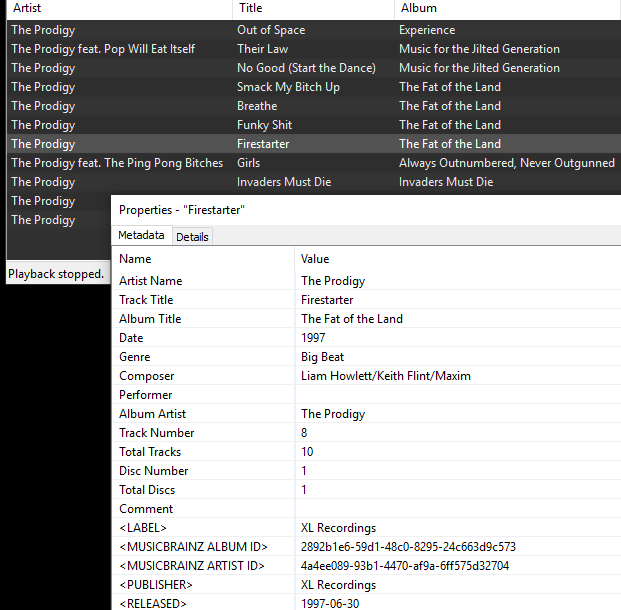Click Always Outnumbered, Never Outgunned album cell

click(507, 163)
